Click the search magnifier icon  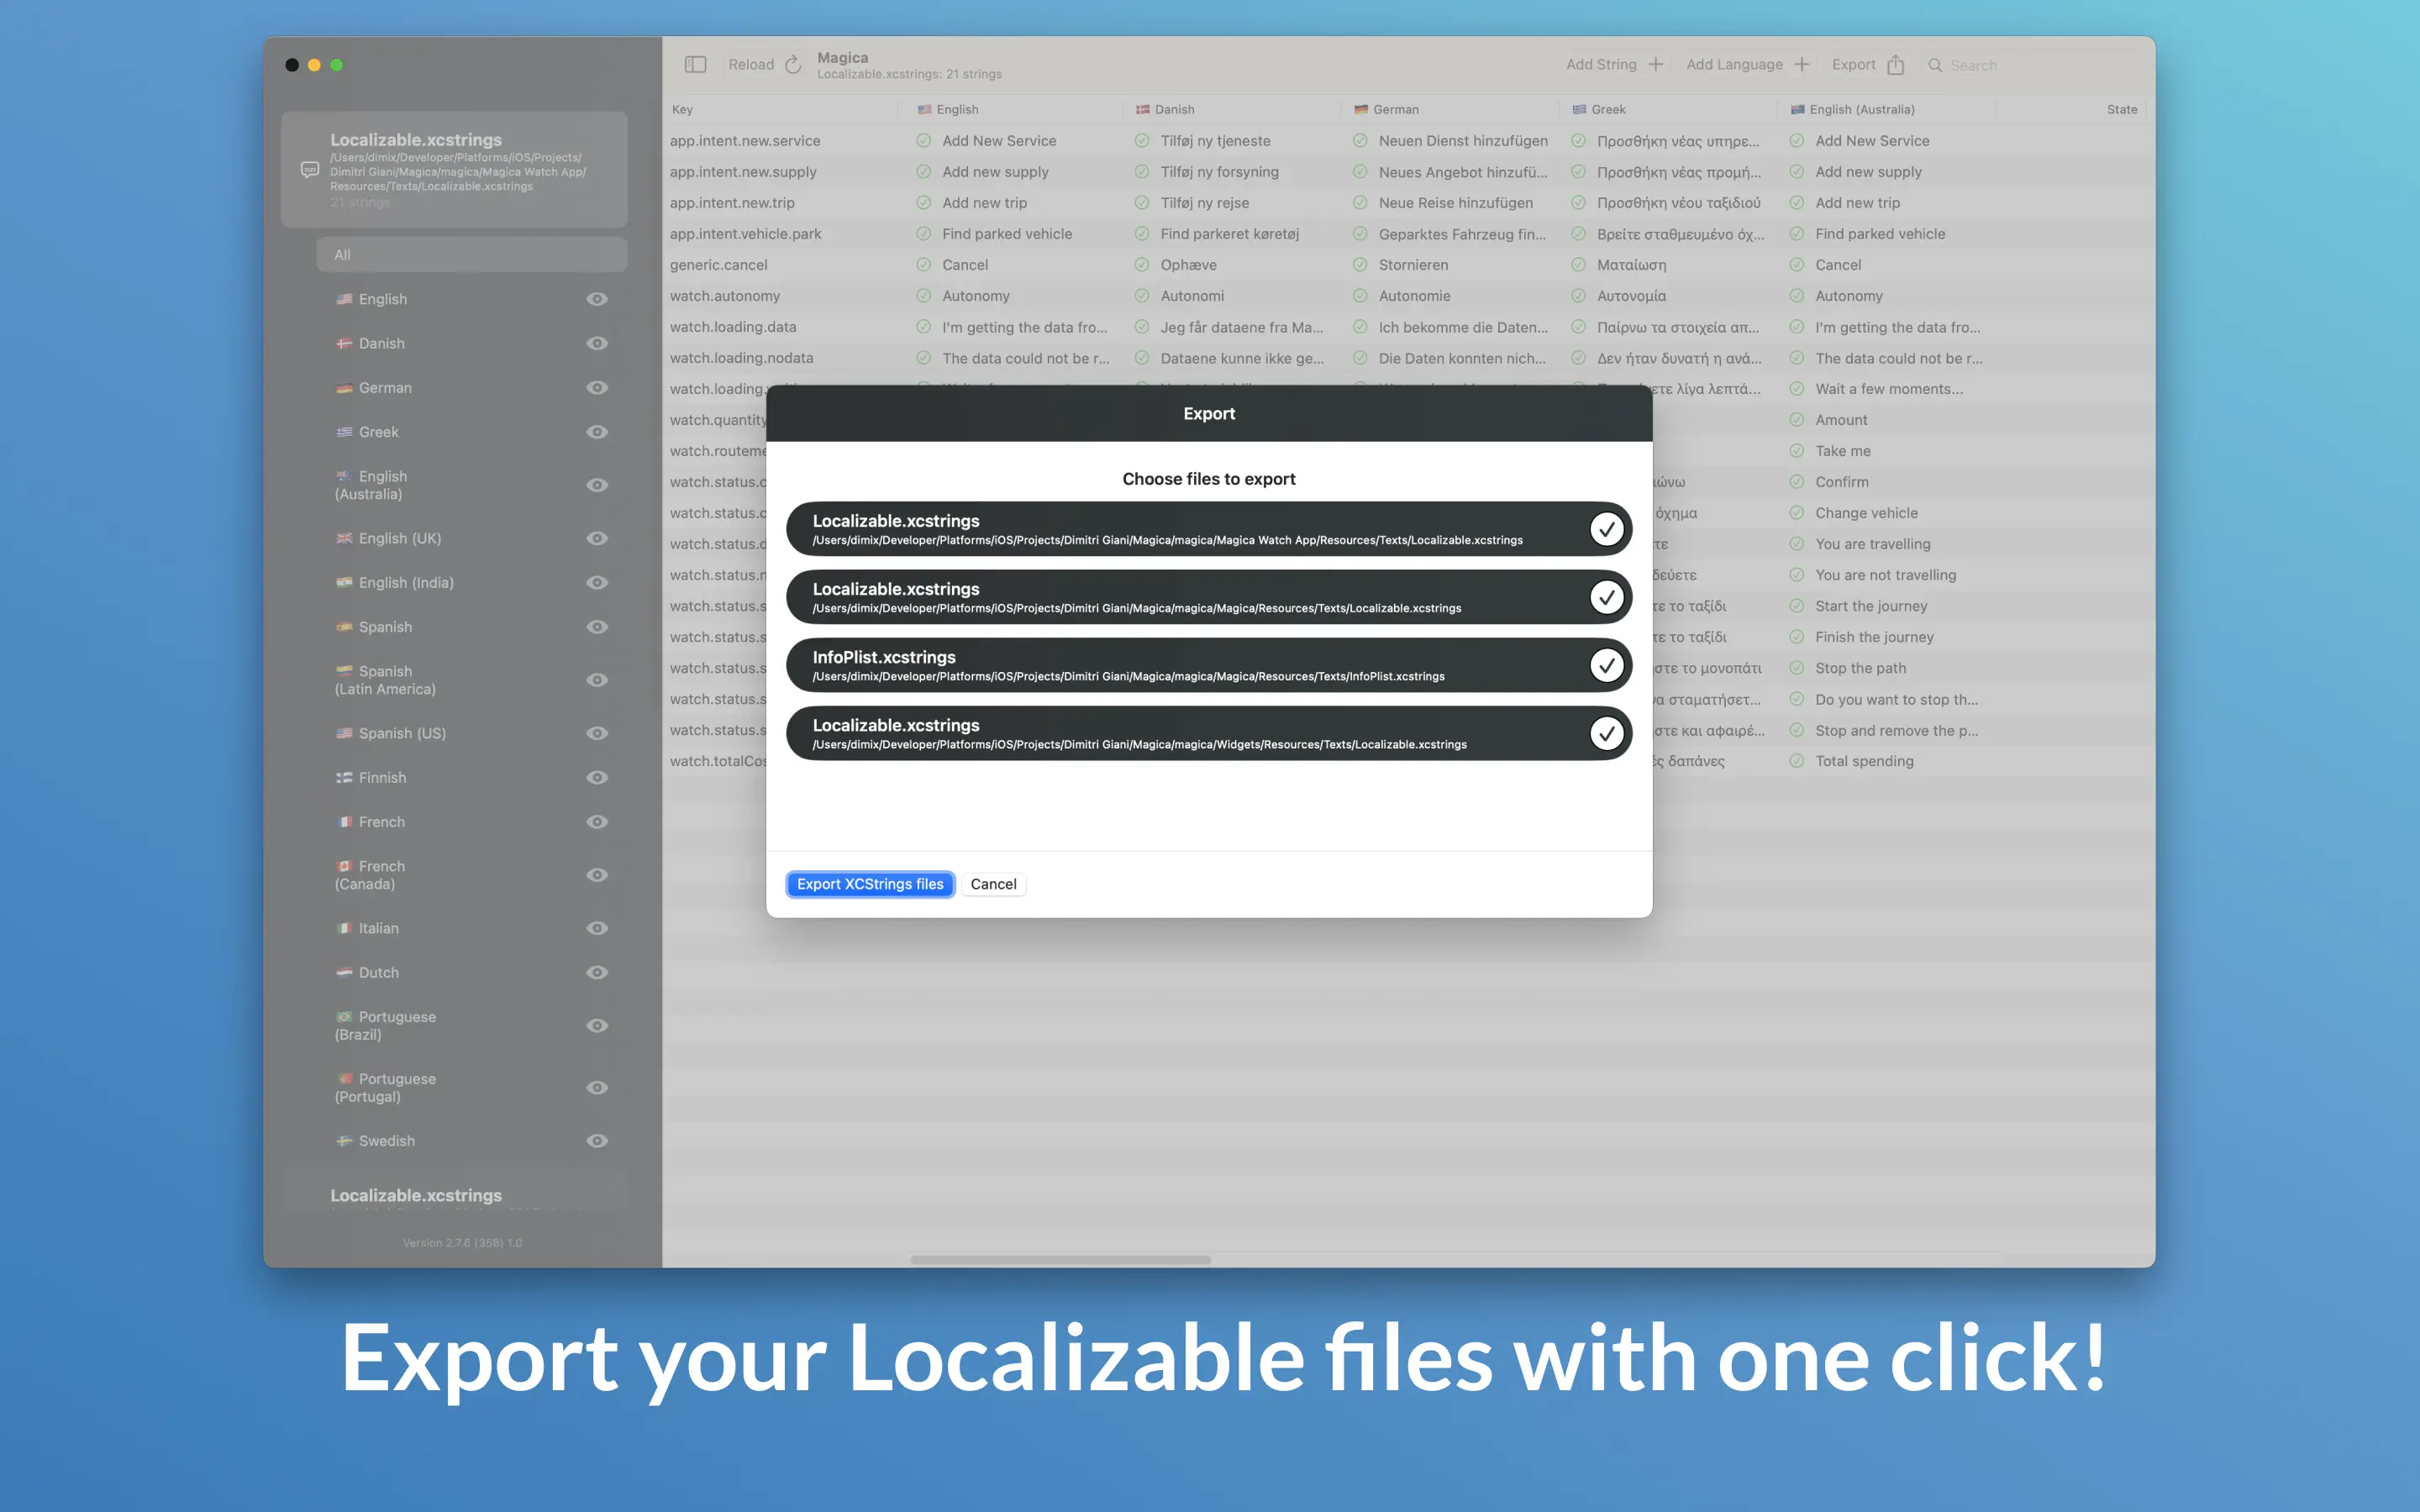(1935, 65)
